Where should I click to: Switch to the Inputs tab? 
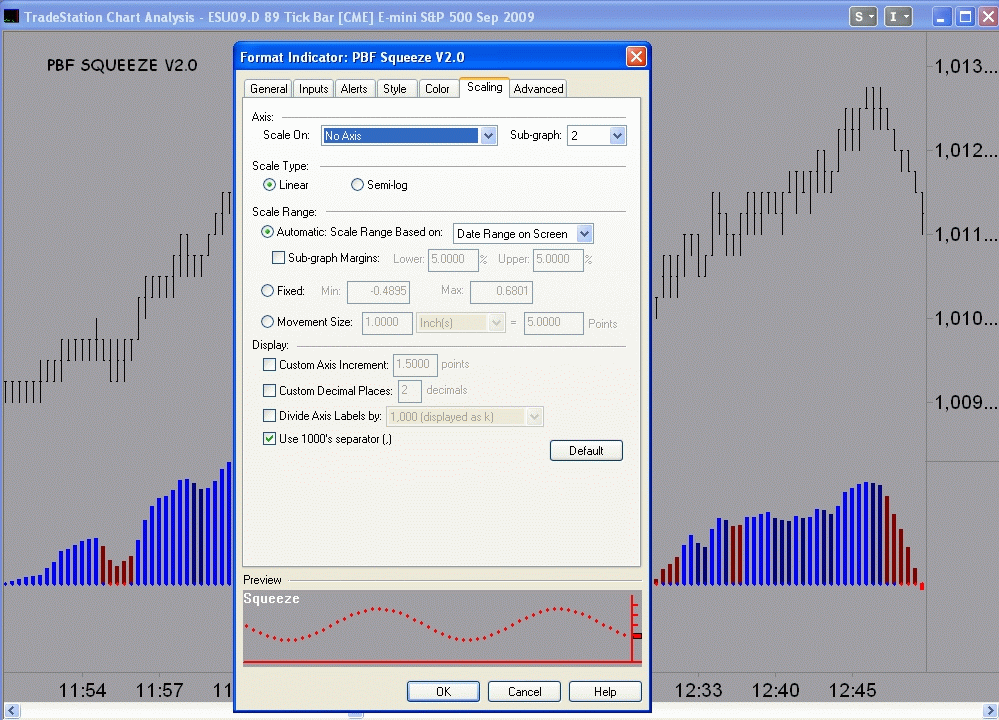coord(313,89)
